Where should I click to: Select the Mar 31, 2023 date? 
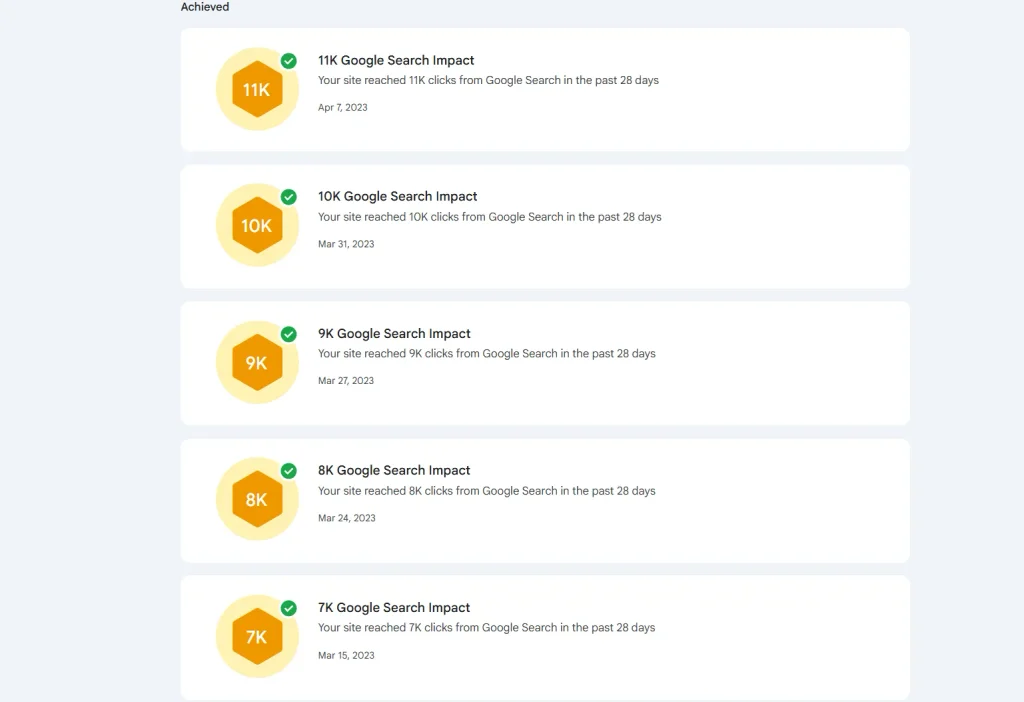(x=346, y=244)
